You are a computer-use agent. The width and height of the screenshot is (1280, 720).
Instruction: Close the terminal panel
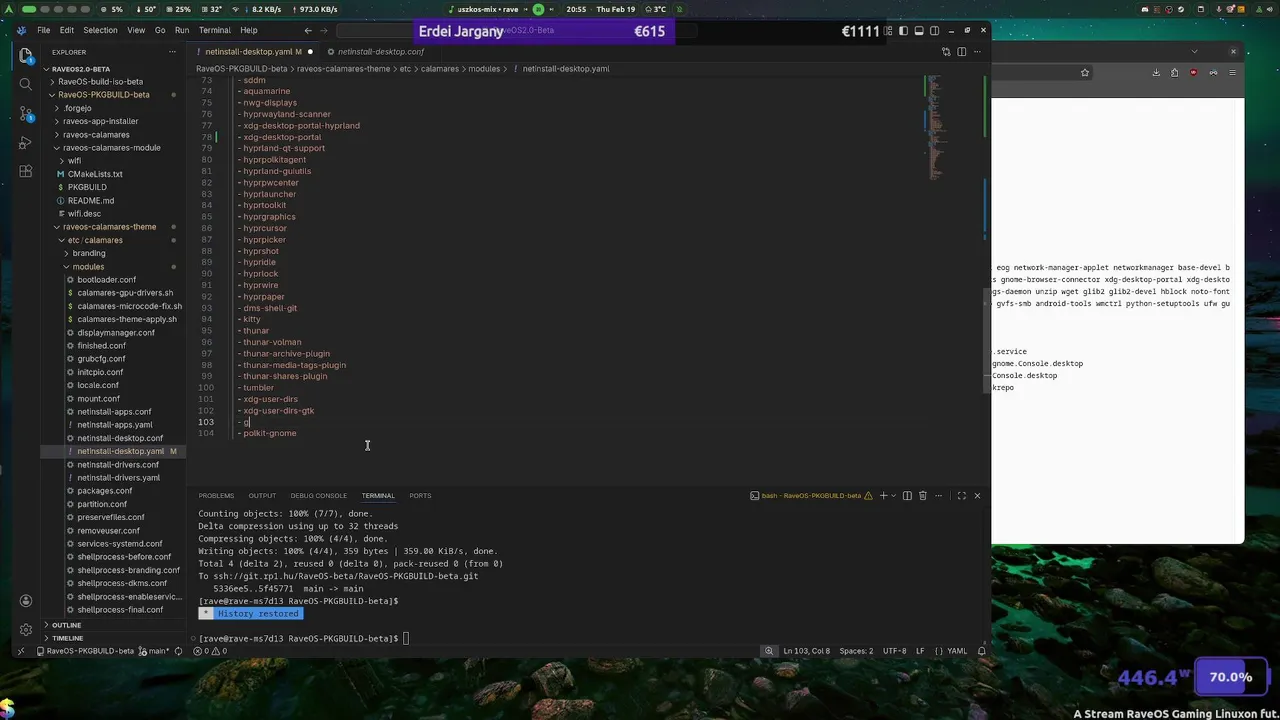pyautogui.click(x=977, y=496)
